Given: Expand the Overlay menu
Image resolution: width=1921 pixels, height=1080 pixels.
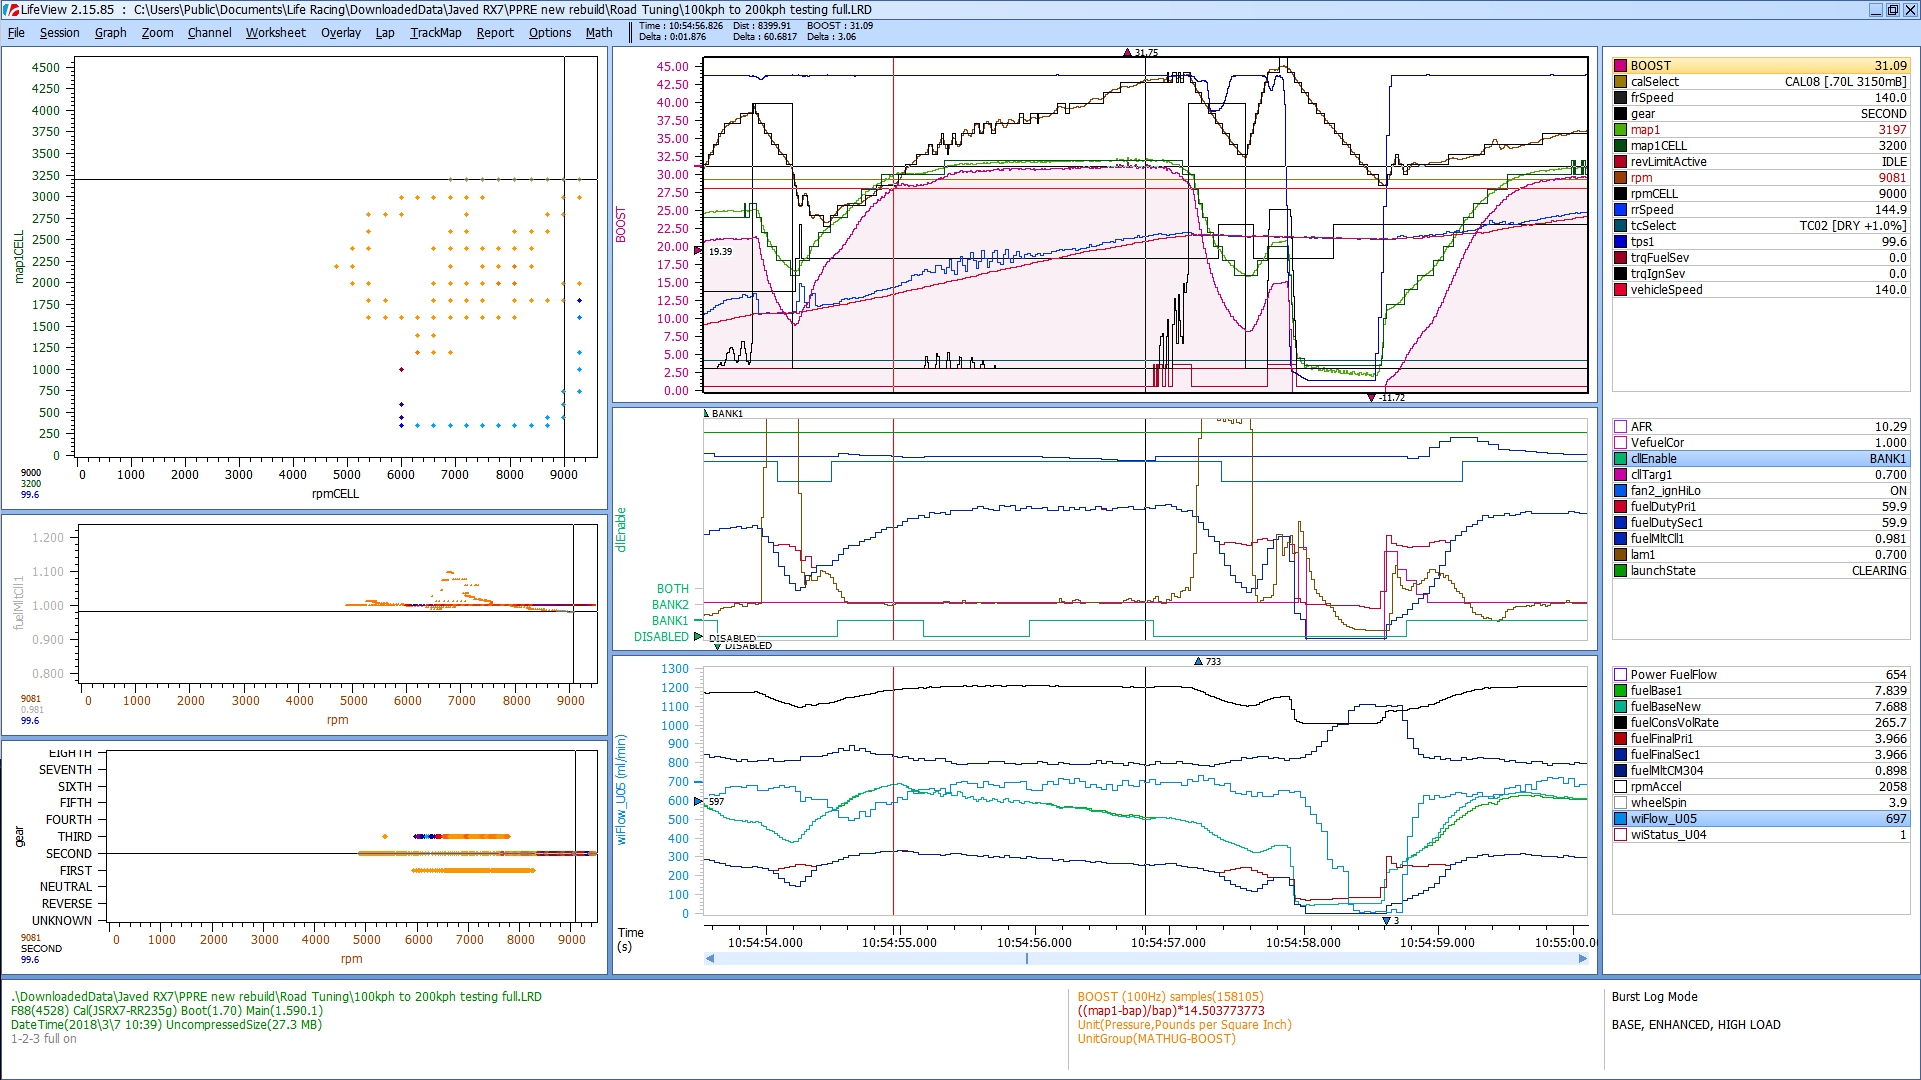Looking at the screenshot, I should point(340,33).
